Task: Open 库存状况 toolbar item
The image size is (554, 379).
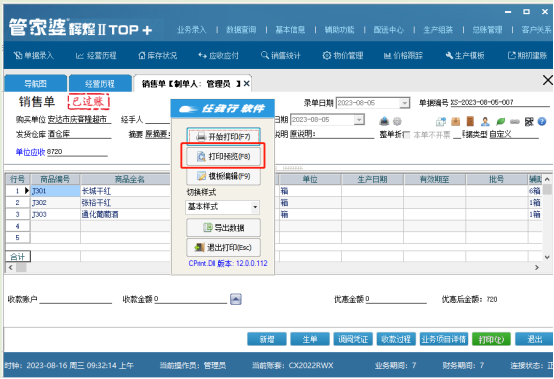Action: click(x=158, y=55)
